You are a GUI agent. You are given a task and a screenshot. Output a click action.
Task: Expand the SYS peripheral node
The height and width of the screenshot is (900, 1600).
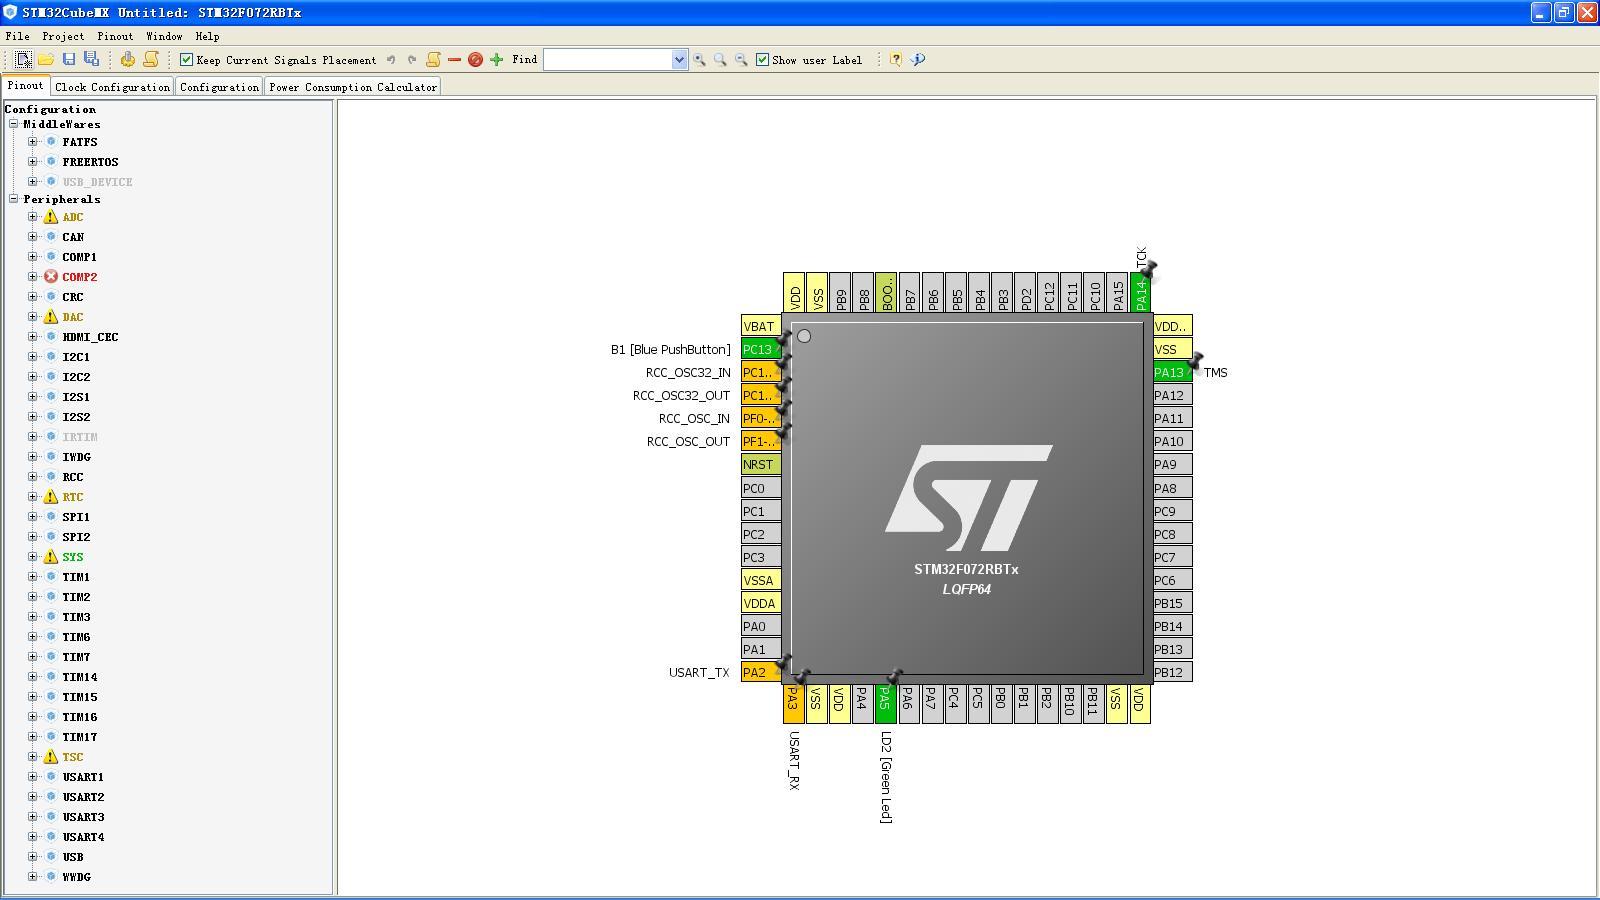33,557
